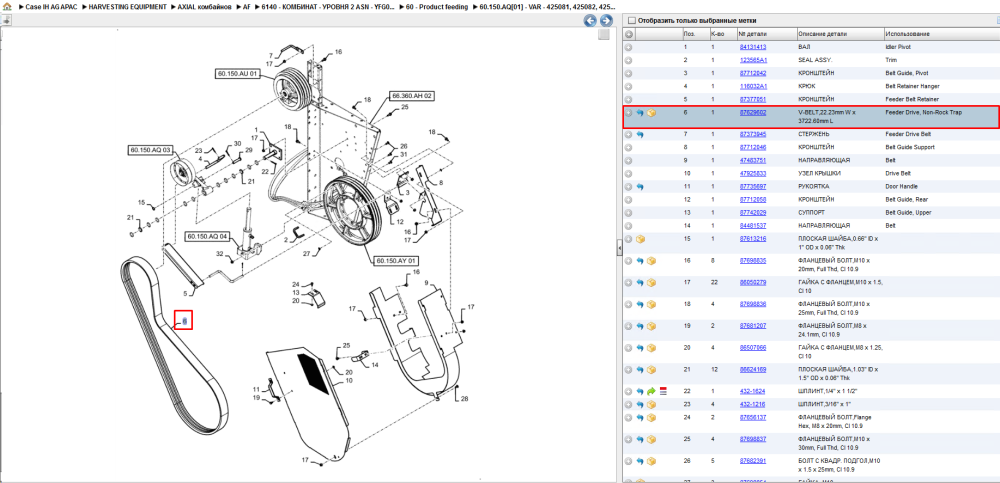
Task: Click plus icon in position 19 row
Action: pos(629,325)
